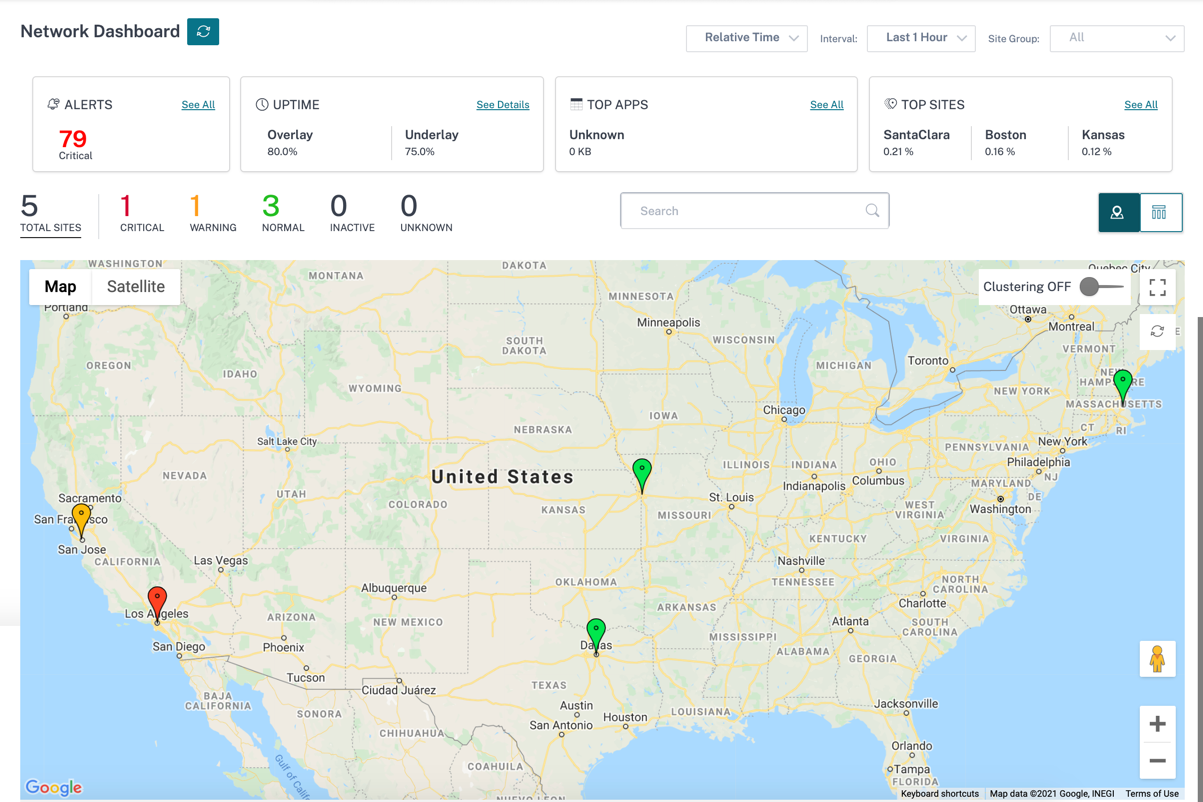Select the green Dallas site pin

[596, 636]
